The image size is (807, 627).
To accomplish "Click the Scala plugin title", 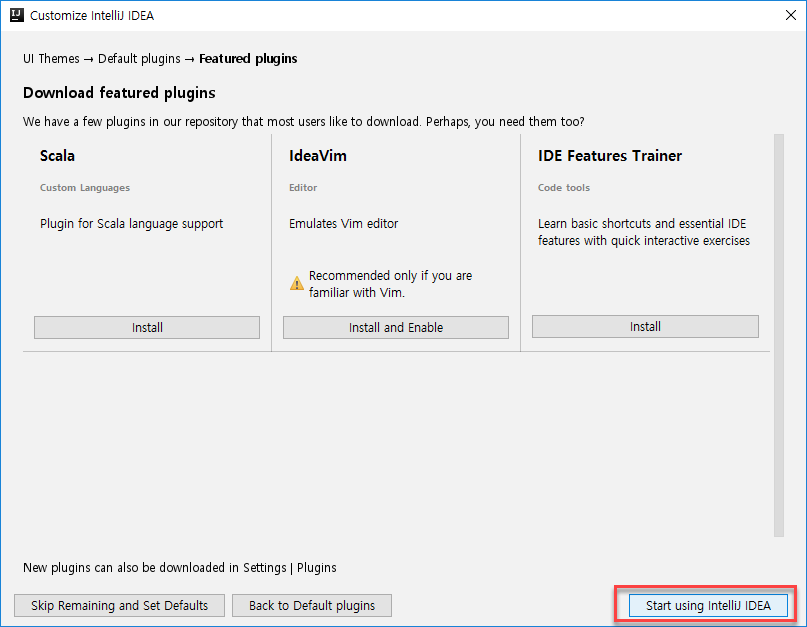I will (57, 156).
